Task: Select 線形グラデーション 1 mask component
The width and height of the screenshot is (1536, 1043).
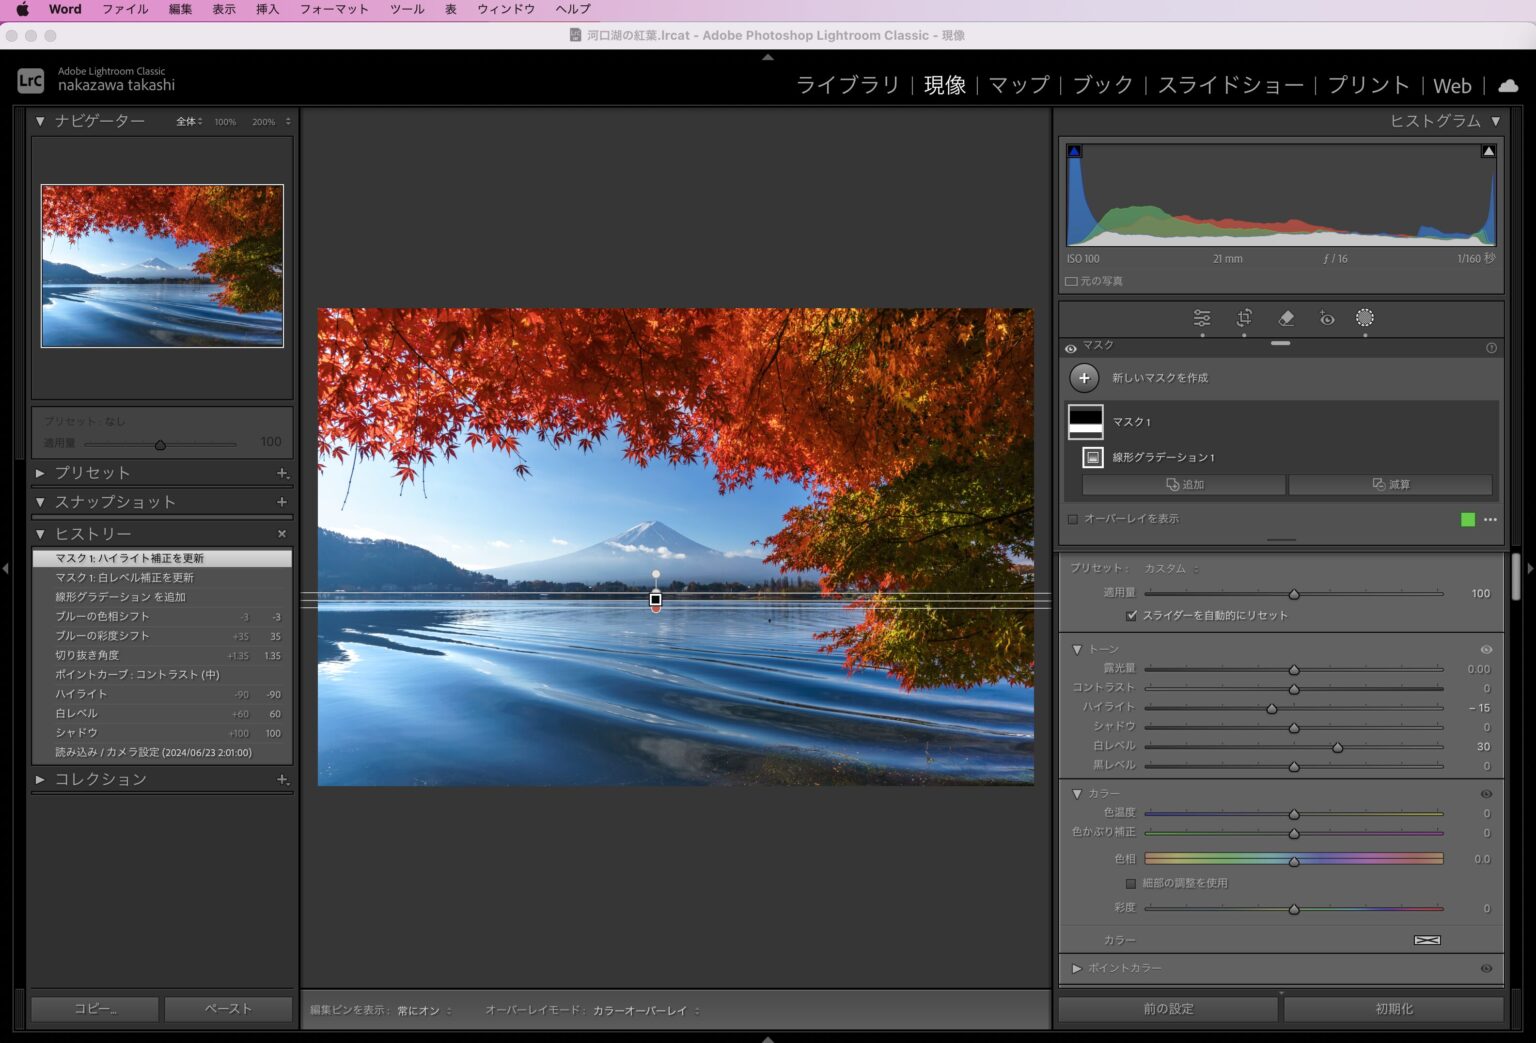Action: tap(1163, 458)
